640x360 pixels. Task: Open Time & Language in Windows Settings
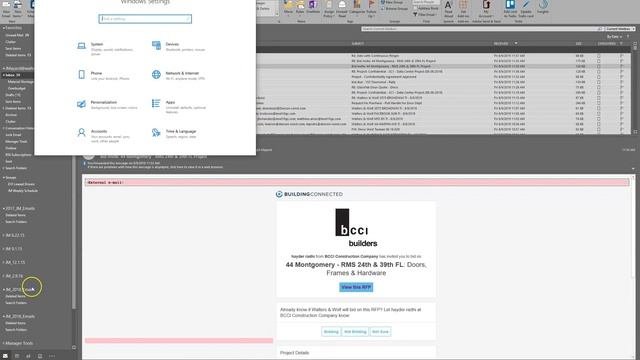pos(174,133)
